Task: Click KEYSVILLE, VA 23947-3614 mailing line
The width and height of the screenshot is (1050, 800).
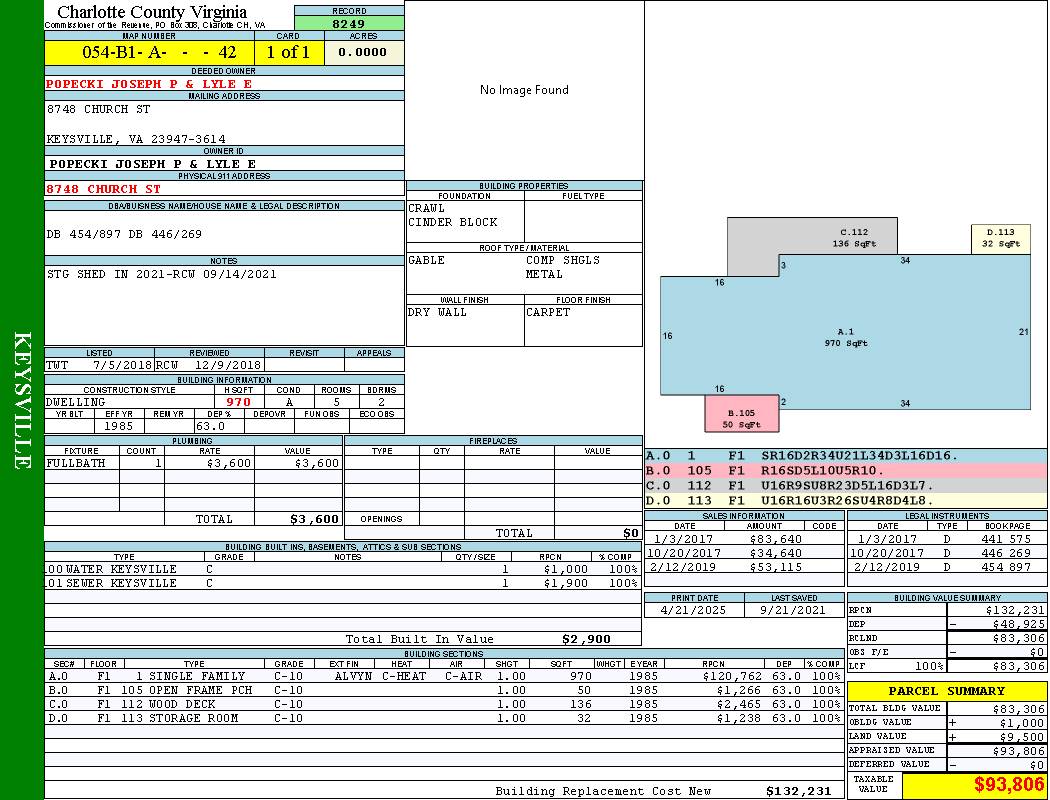Action: coord(136,139)
